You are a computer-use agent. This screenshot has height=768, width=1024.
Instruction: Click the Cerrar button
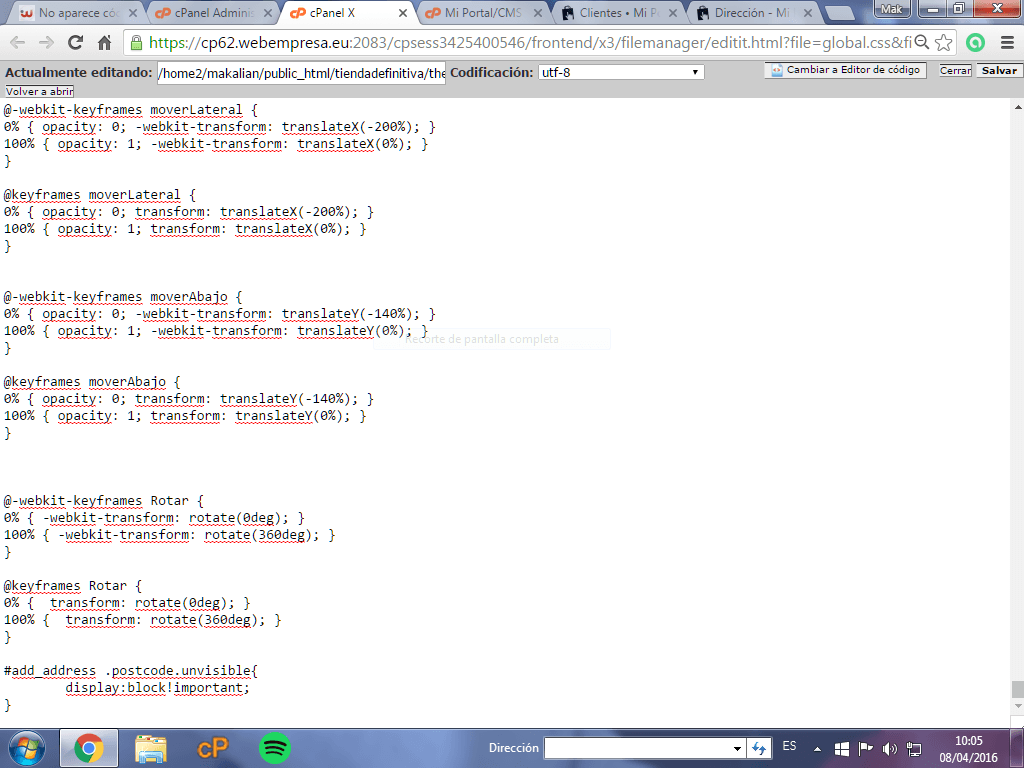coord(955,71)
